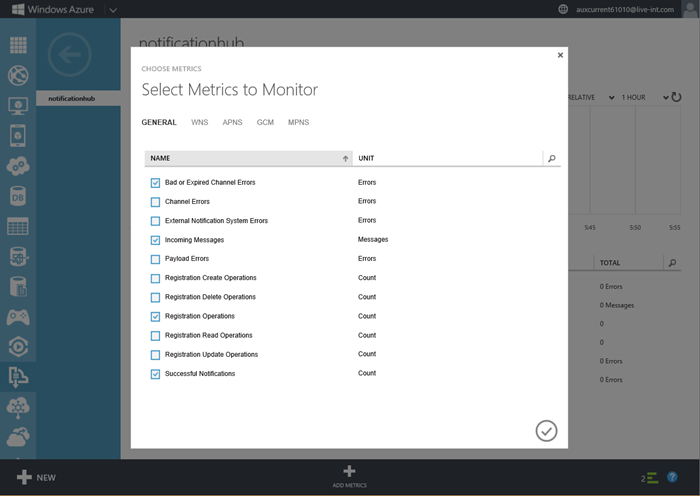The image size is (700, 496).
Task: Check Registration Delete Operations
Action: pos(155,297)
